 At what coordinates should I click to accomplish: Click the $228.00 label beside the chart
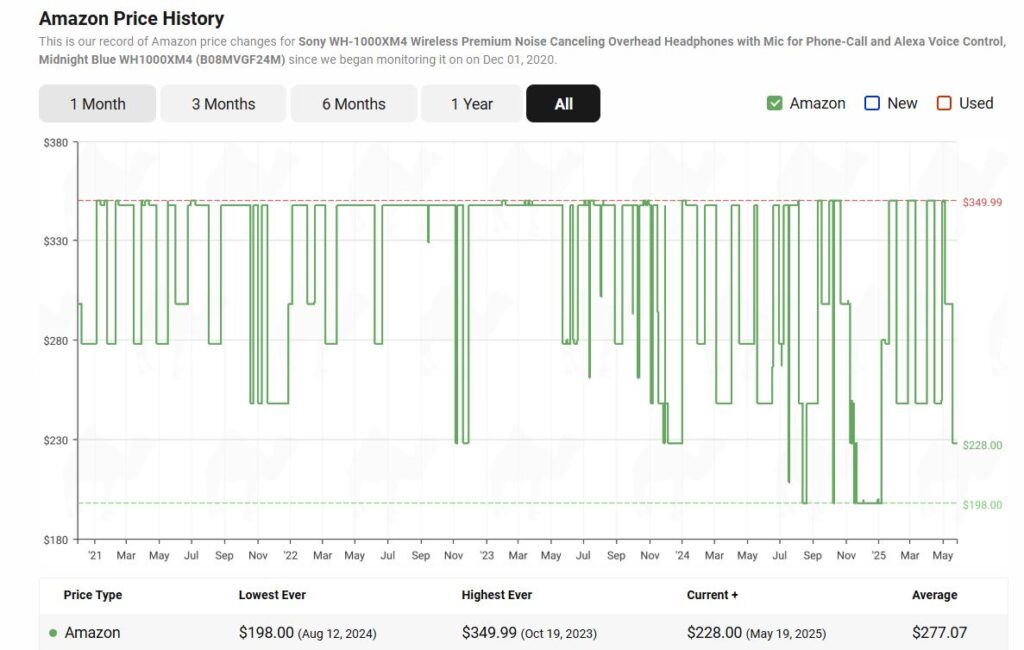click(982, 446)
